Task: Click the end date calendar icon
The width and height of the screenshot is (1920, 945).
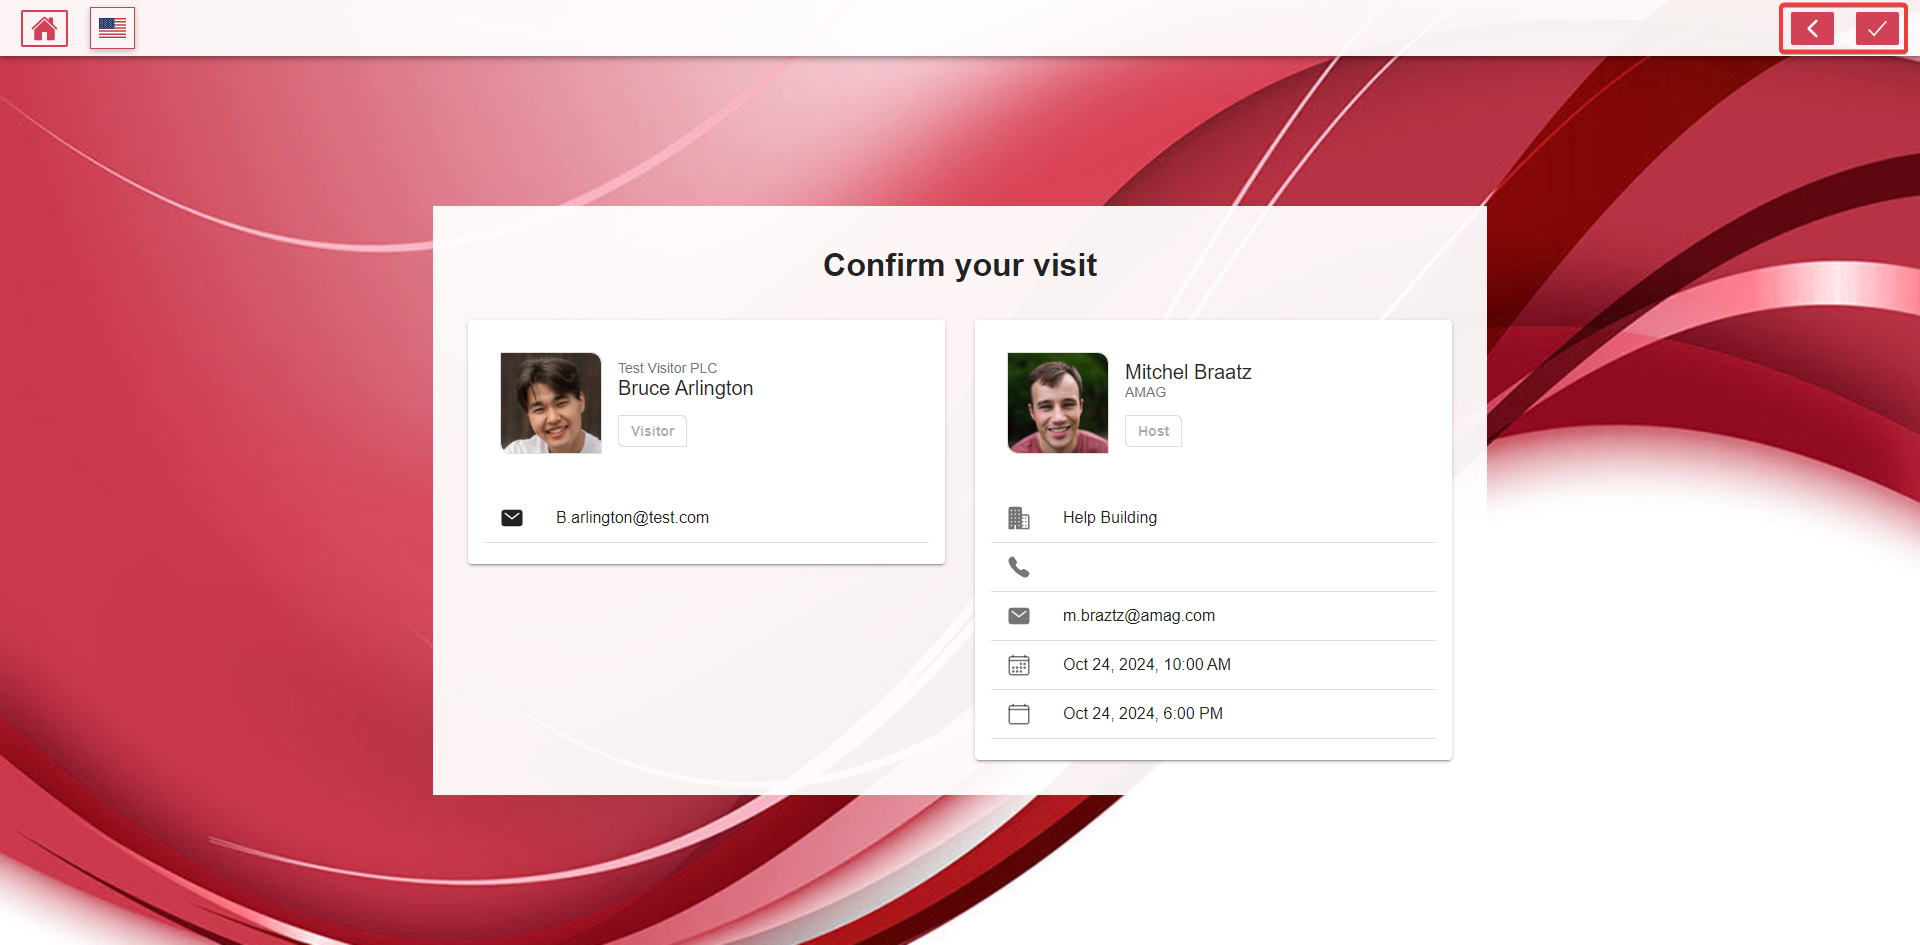Action: (1019, 714)
